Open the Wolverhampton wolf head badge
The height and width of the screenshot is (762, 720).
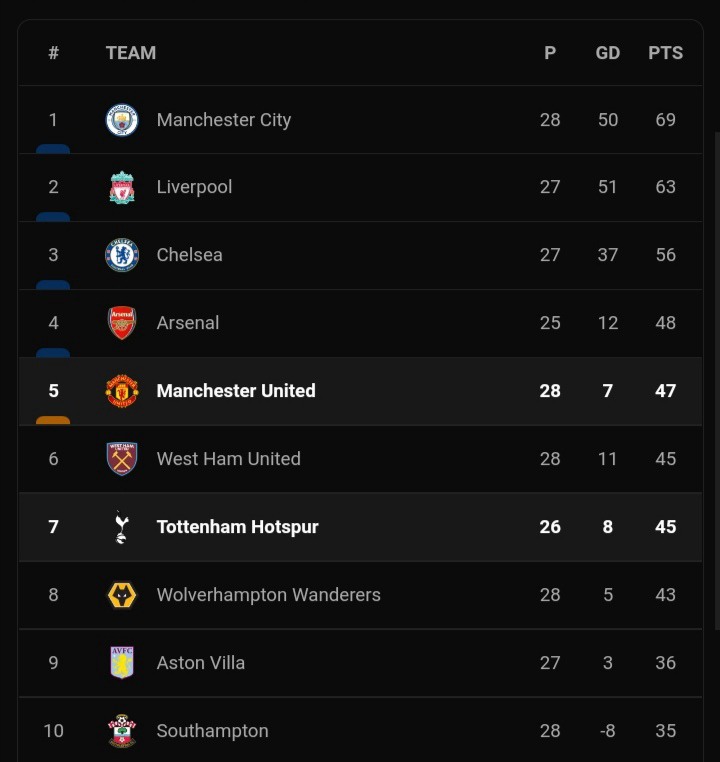point(122,595)
